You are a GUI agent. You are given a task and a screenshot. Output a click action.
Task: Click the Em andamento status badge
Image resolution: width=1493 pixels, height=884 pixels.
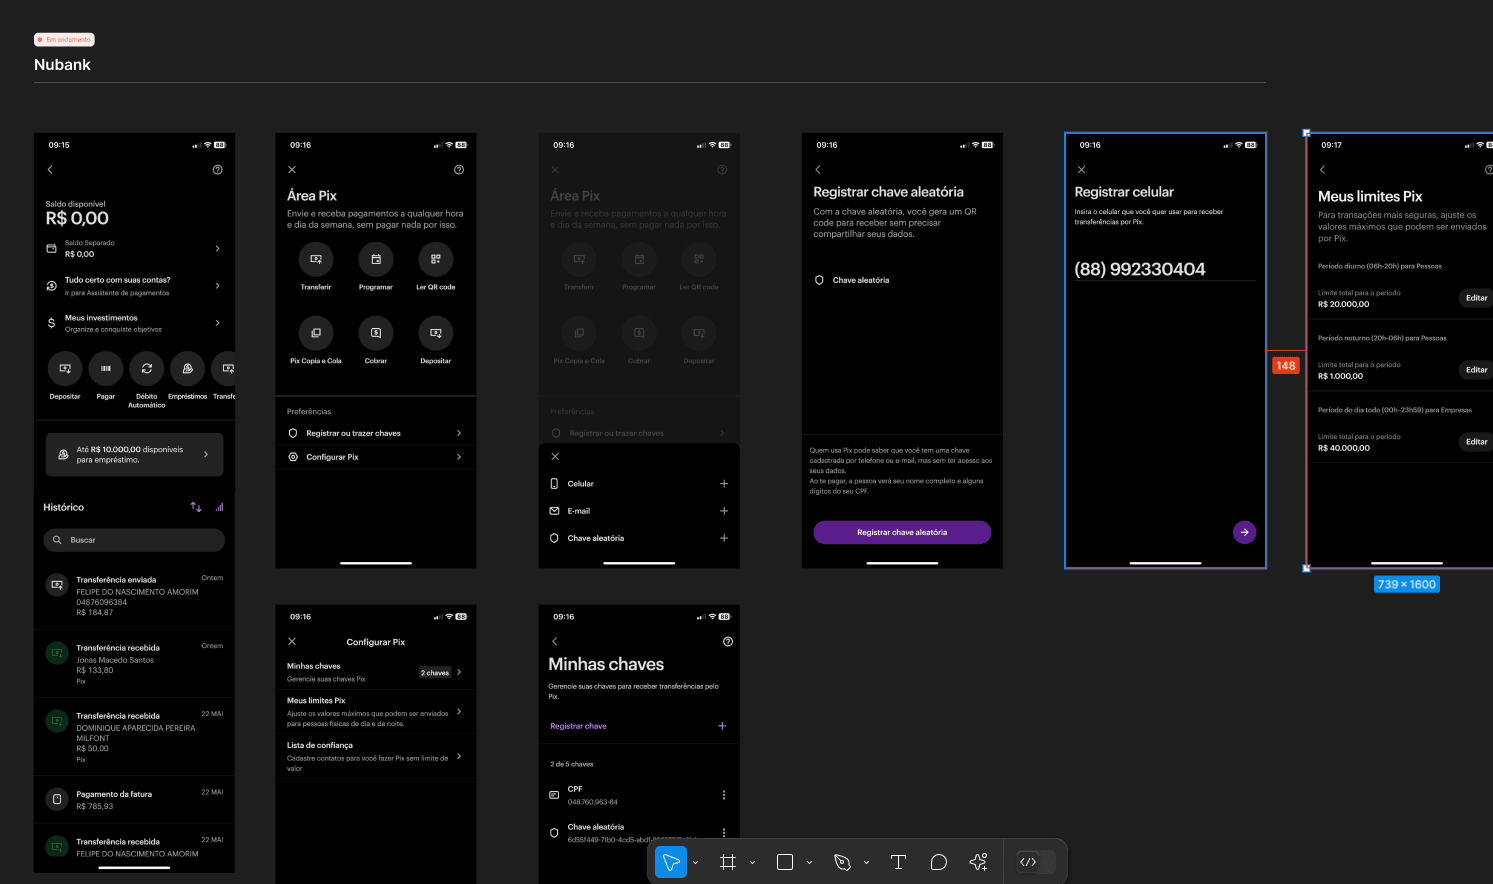coord(64,40)
